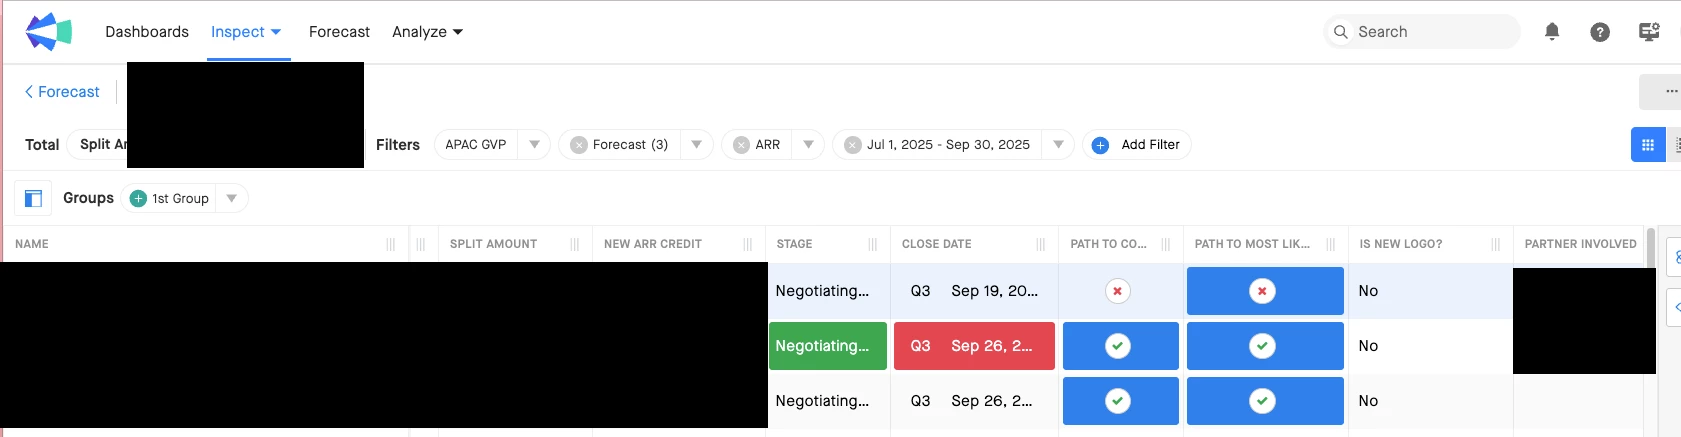Image resolution: width=1681 pixels, height=437 pixels.
Task: Expand the APAC GVP filter dropdown
Action: pos(535,145)
